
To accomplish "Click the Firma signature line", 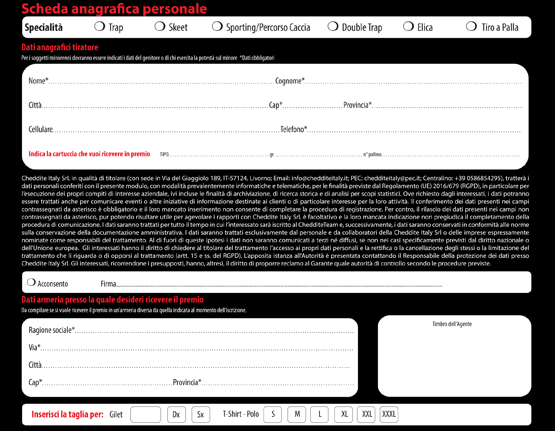I will (279, 284).
